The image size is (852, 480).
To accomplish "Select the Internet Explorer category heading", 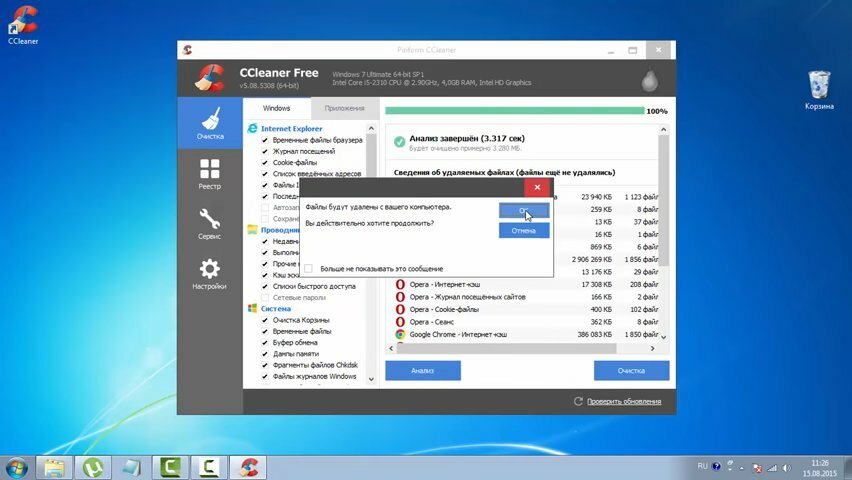I will [292, 129].
